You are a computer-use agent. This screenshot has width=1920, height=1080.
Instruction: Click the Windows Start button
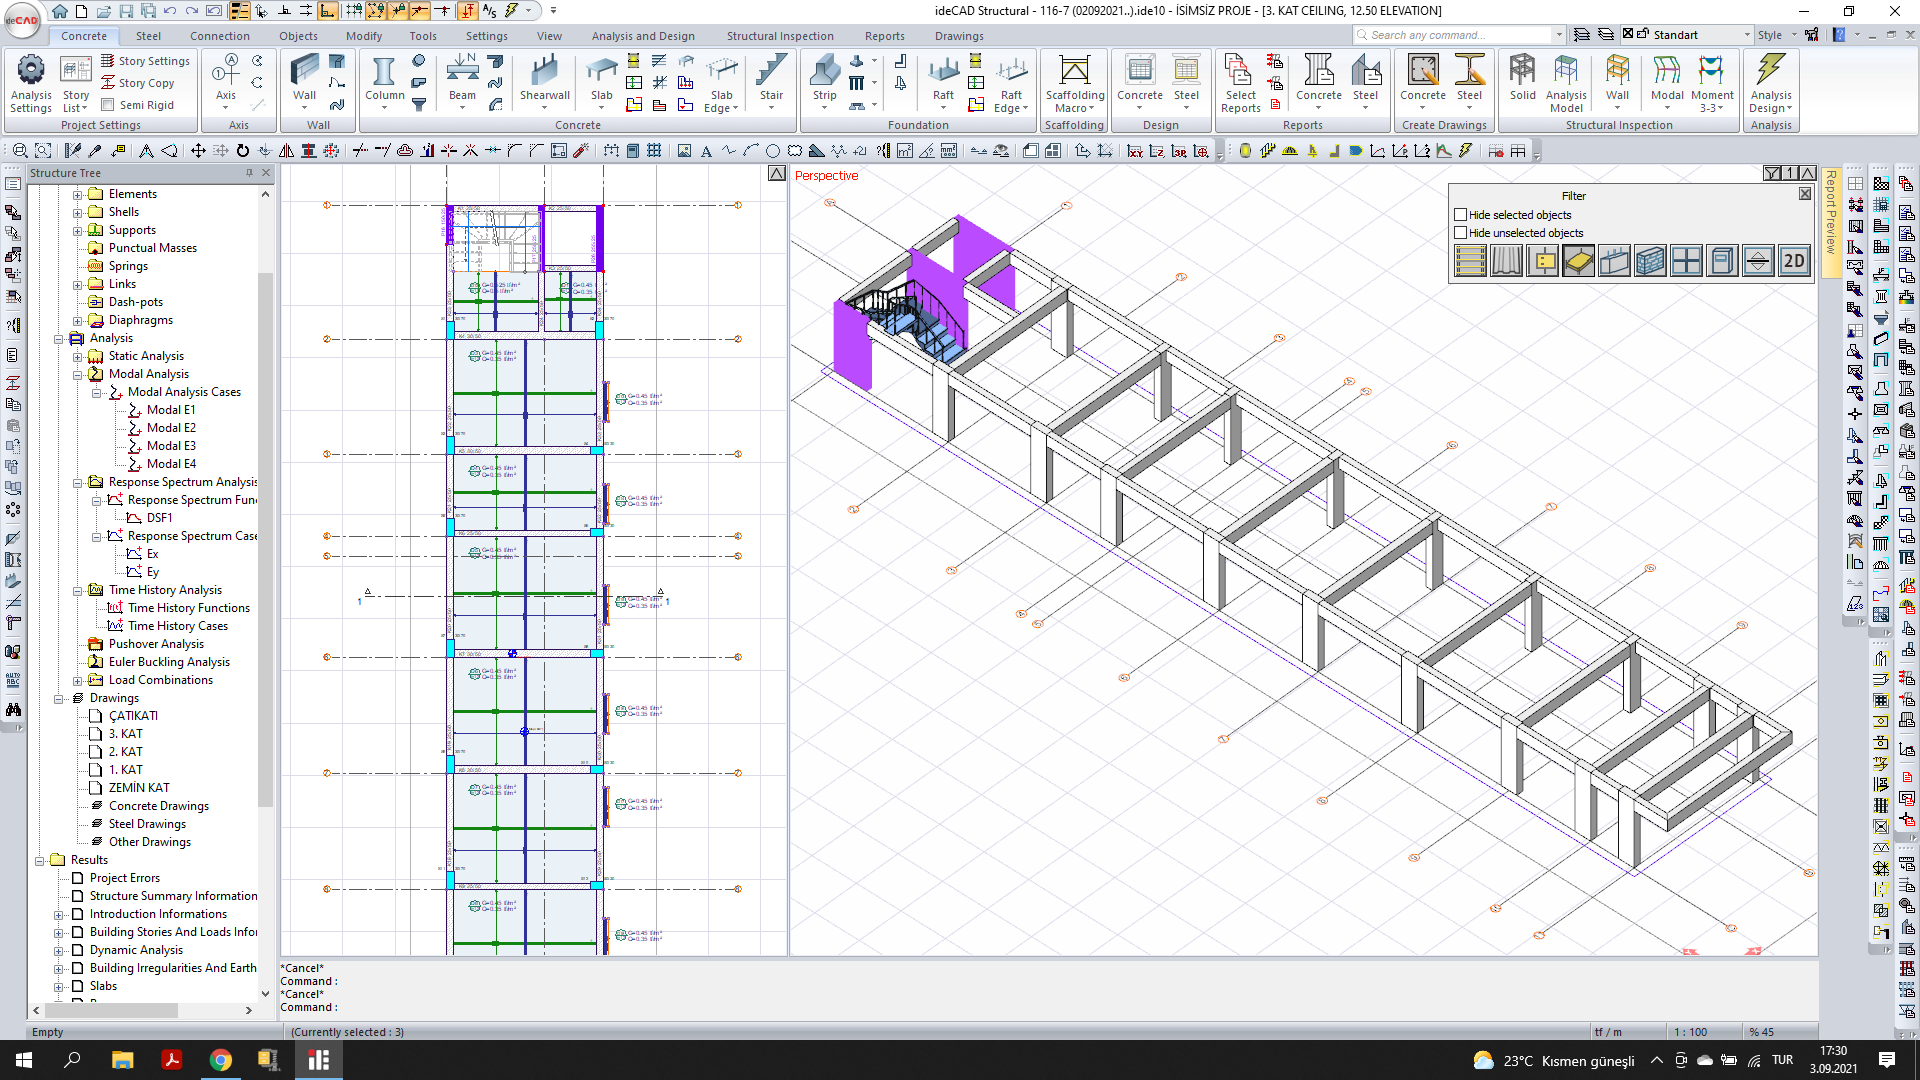point(24,1060)
